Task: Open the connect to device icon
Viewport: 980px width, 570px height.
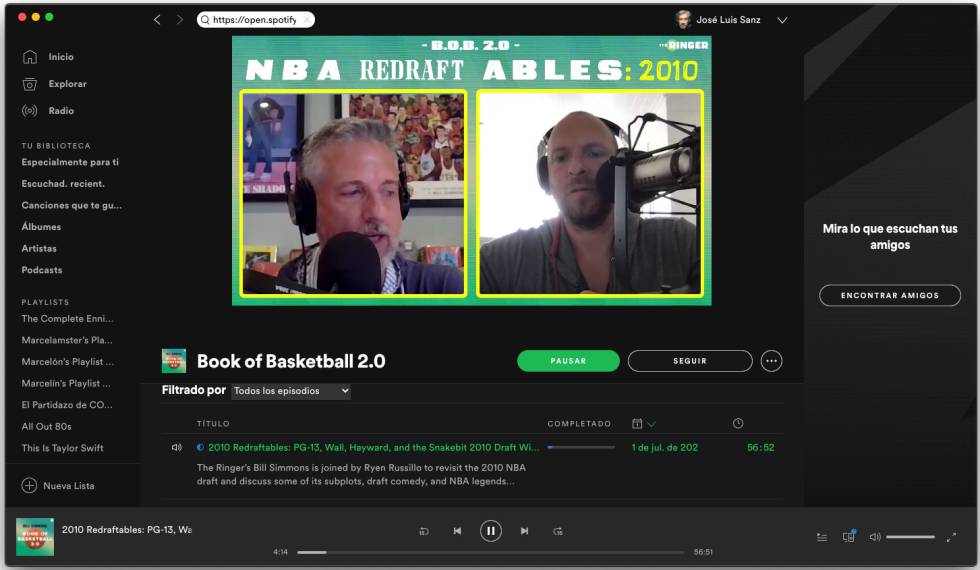Action: click(849, 536)
